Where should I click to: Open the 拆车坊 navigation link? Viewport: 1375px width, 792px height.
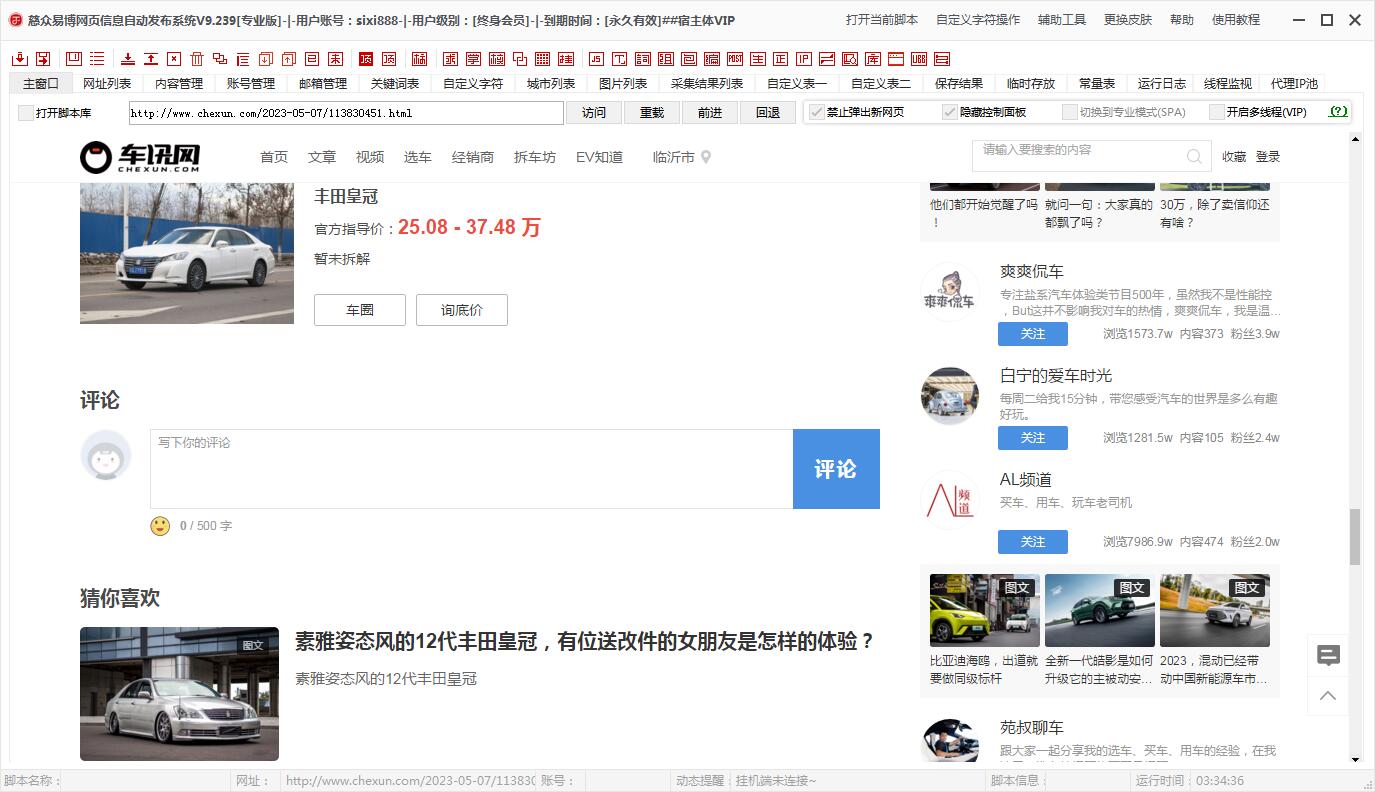pyautogui.click(x=535, y=157)
